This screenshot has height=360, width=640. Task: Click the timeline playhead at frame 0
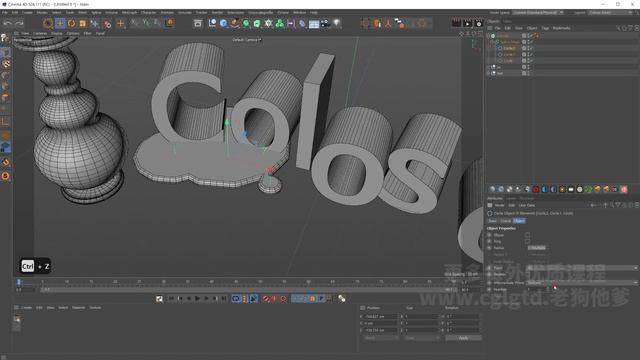coord(18,282)
